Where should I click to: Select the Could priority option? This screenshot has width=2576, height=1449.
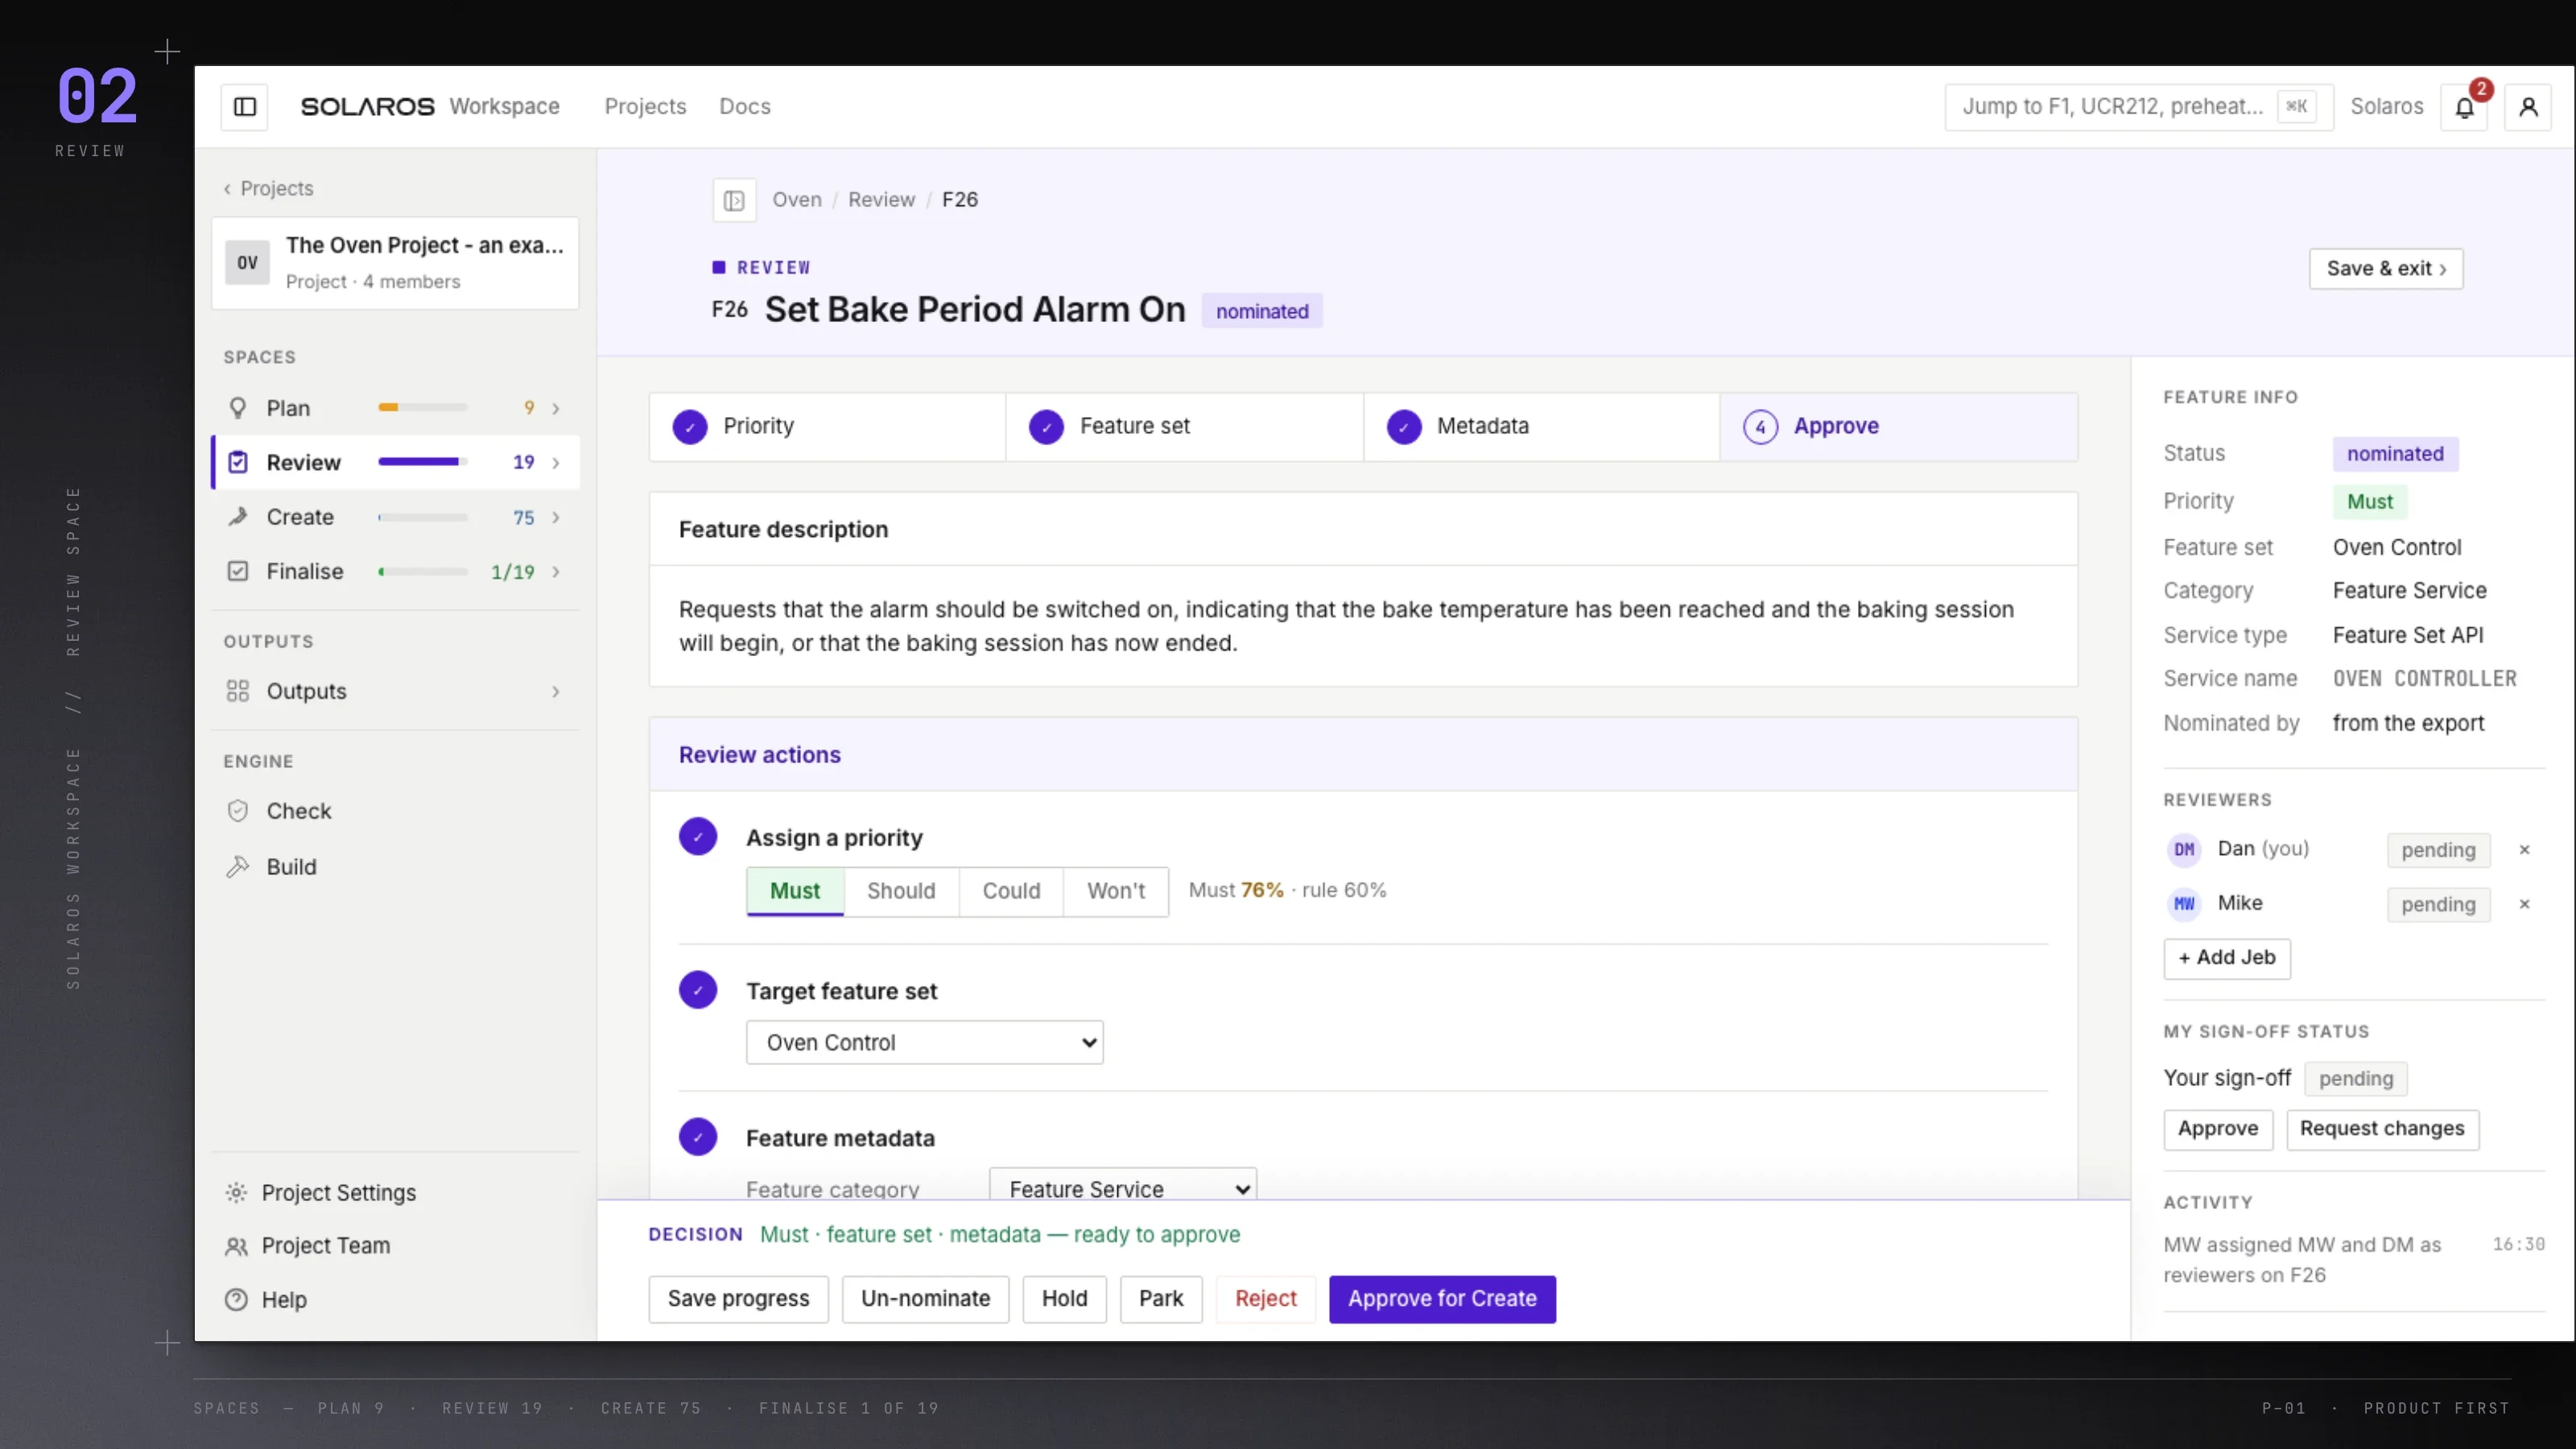[x=1011, y=891]
